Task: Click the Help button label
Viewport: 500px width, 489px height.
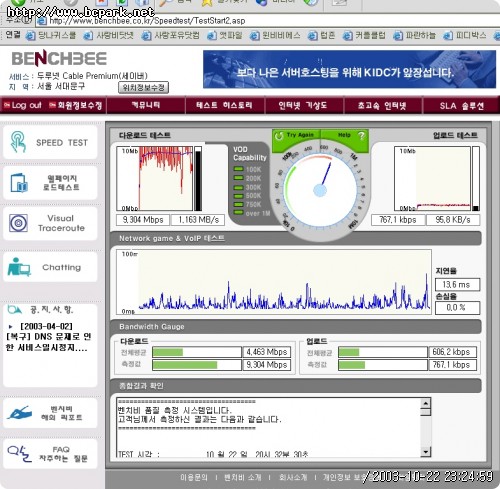Action: point(344,135)
